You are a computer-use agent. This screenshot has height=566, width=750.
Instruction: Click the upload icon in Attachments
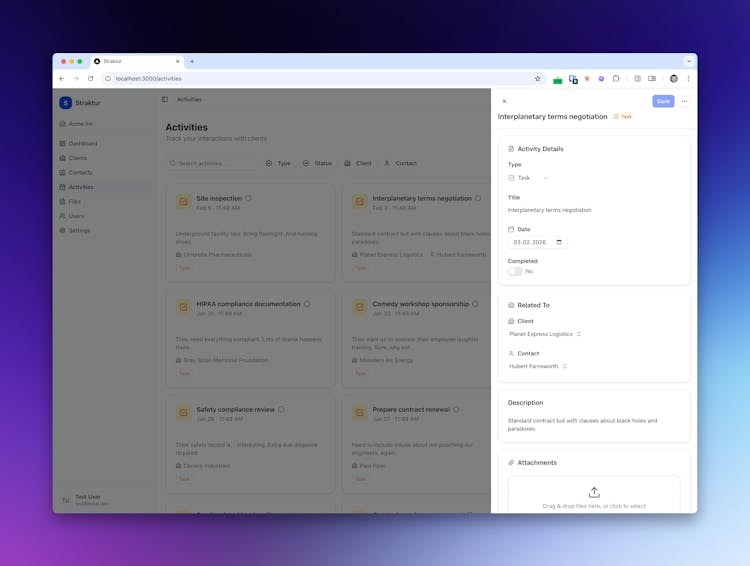click(x=594, y=492)
